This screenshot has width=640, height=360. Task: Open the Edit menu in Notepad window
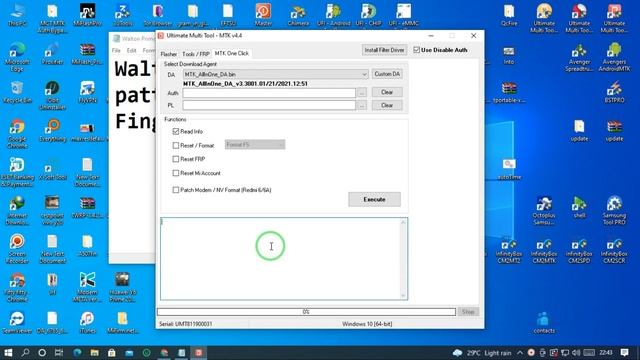[131, 51]
